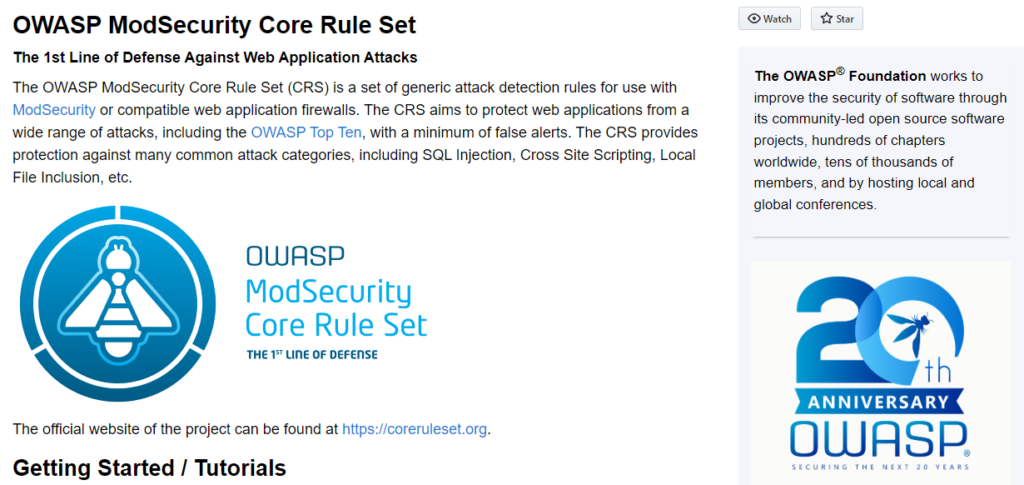Click the star icon
Image resolution: width=1024 pixels, height=485 pixels.
point(826,19)
